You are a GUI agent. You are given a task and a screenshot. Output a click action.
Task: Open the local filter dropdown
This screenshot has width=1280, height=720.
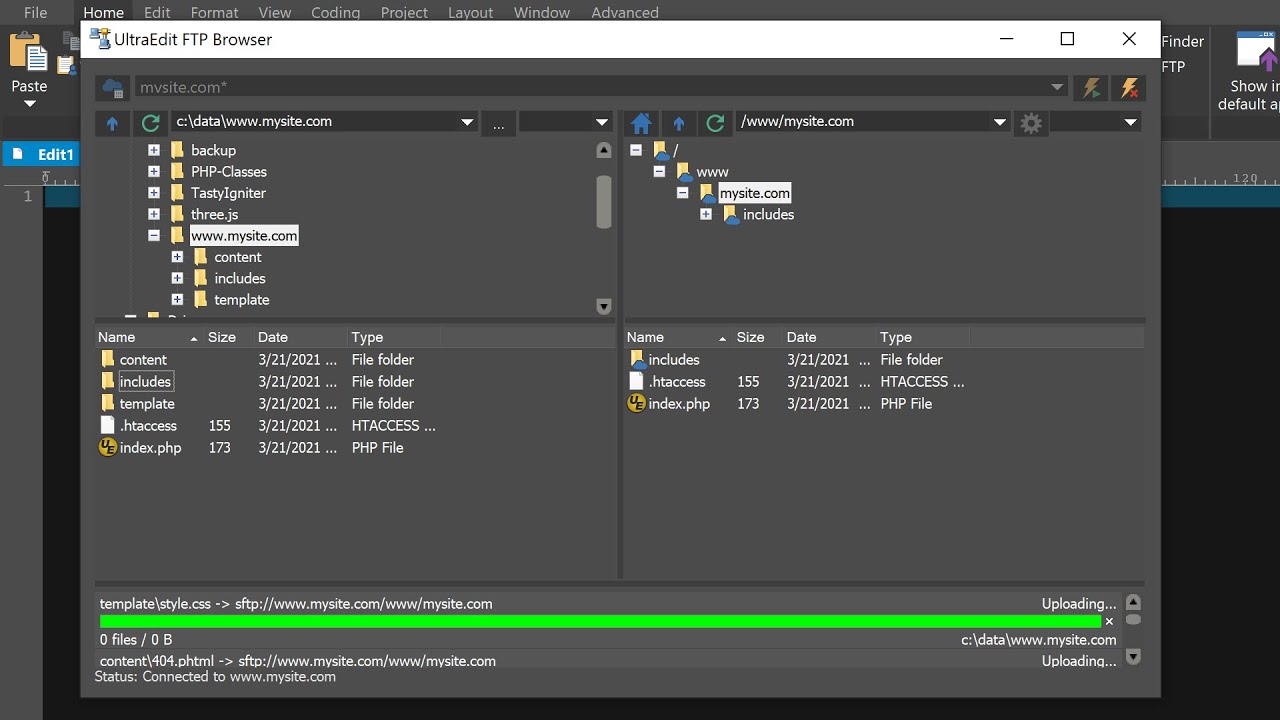(x=602, y=122)
